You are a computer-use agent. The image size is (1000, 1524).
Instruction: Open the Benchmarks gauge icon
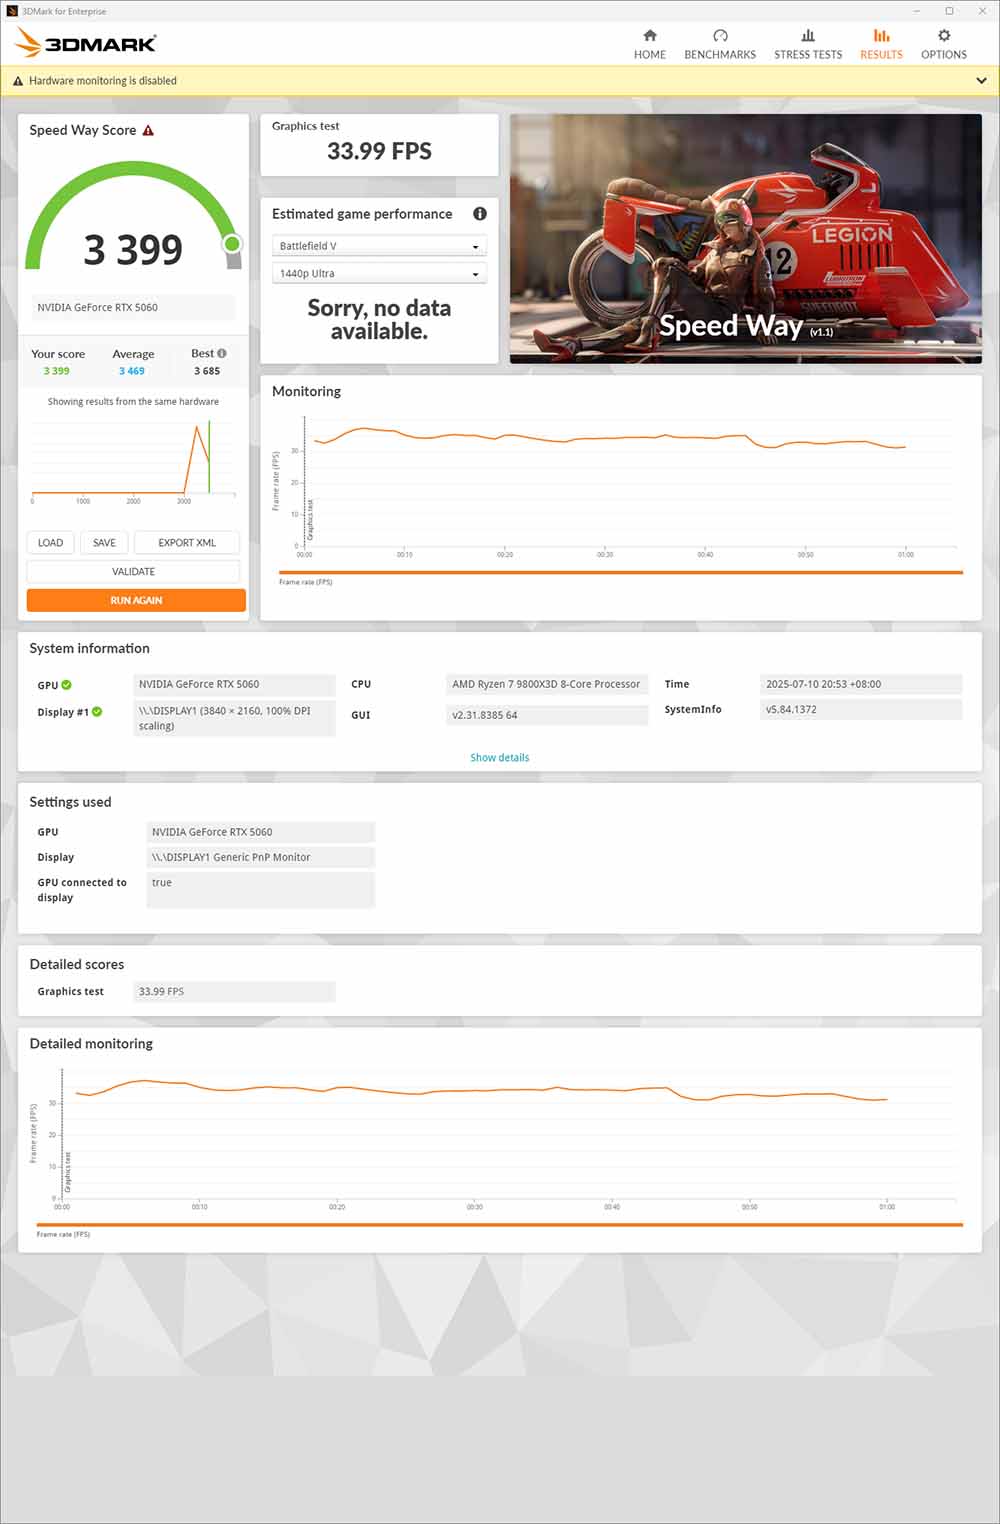(720, 36)
